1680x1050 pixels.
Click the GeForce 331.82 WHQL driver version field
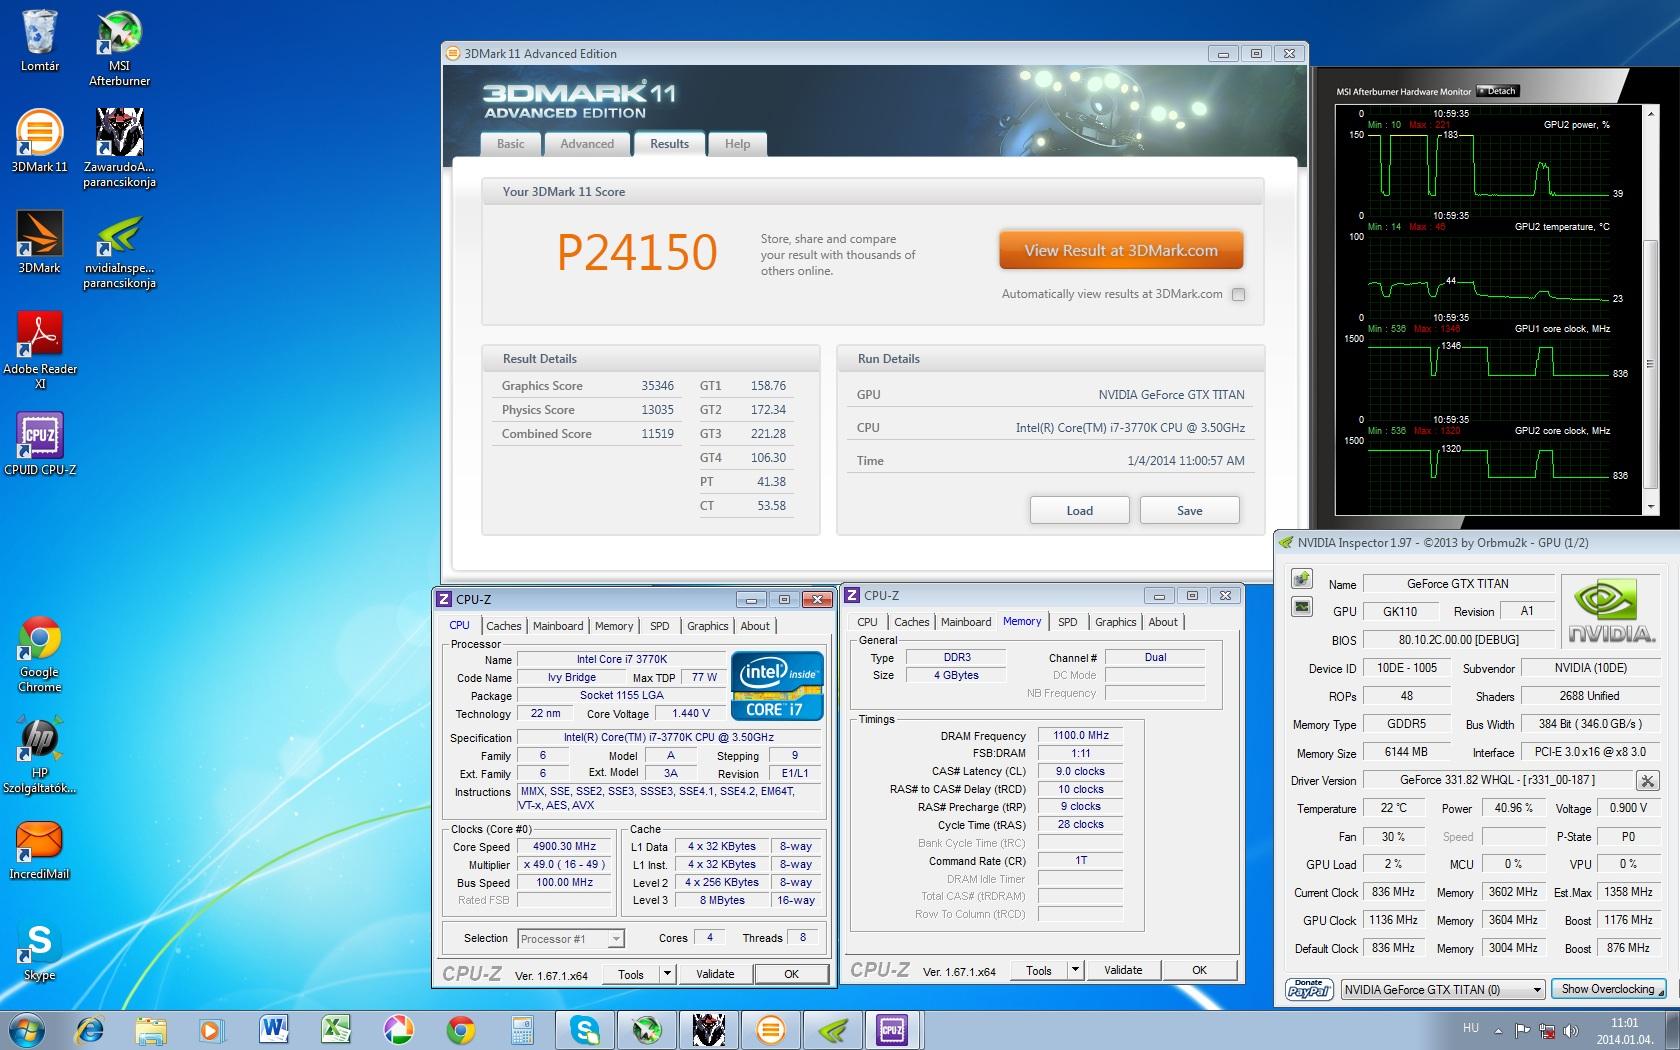pos(1496,780)
